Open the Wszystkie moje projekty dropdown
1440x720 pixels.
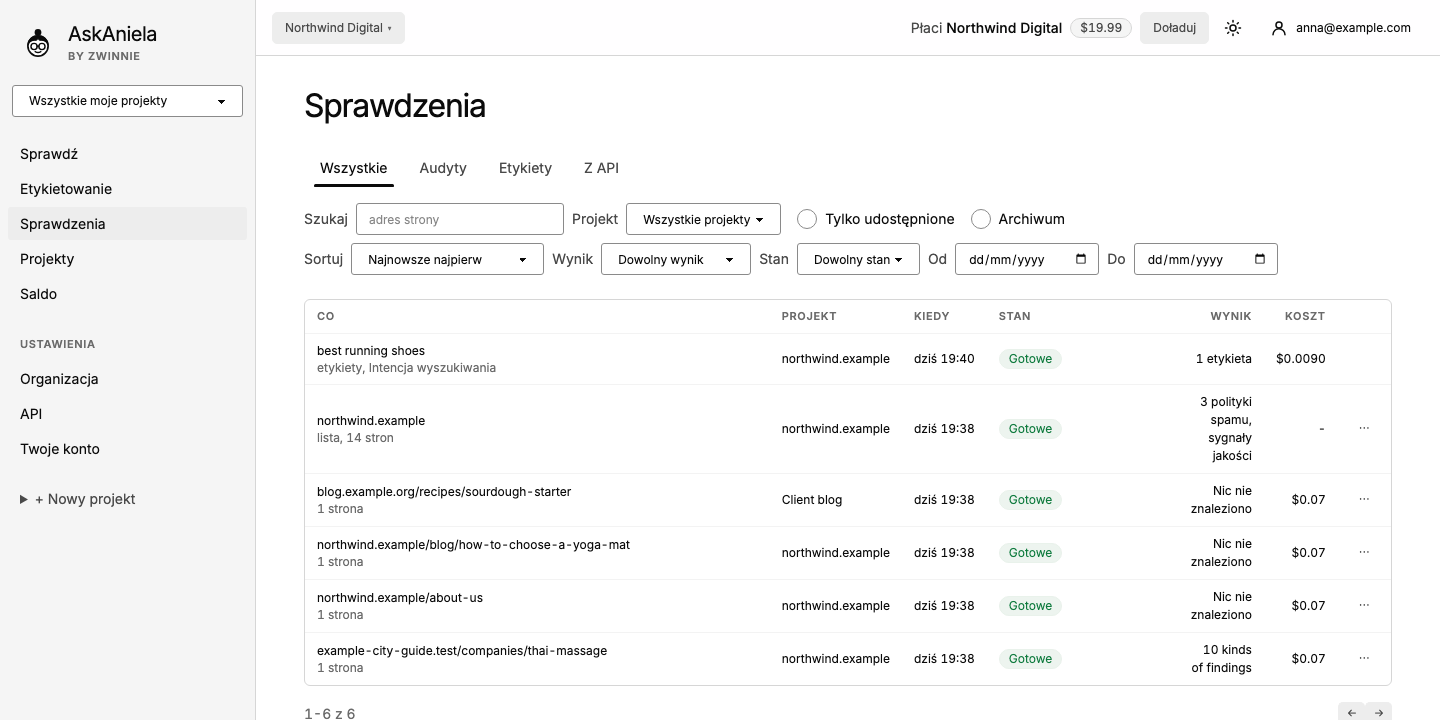click(x=127, y=101)
